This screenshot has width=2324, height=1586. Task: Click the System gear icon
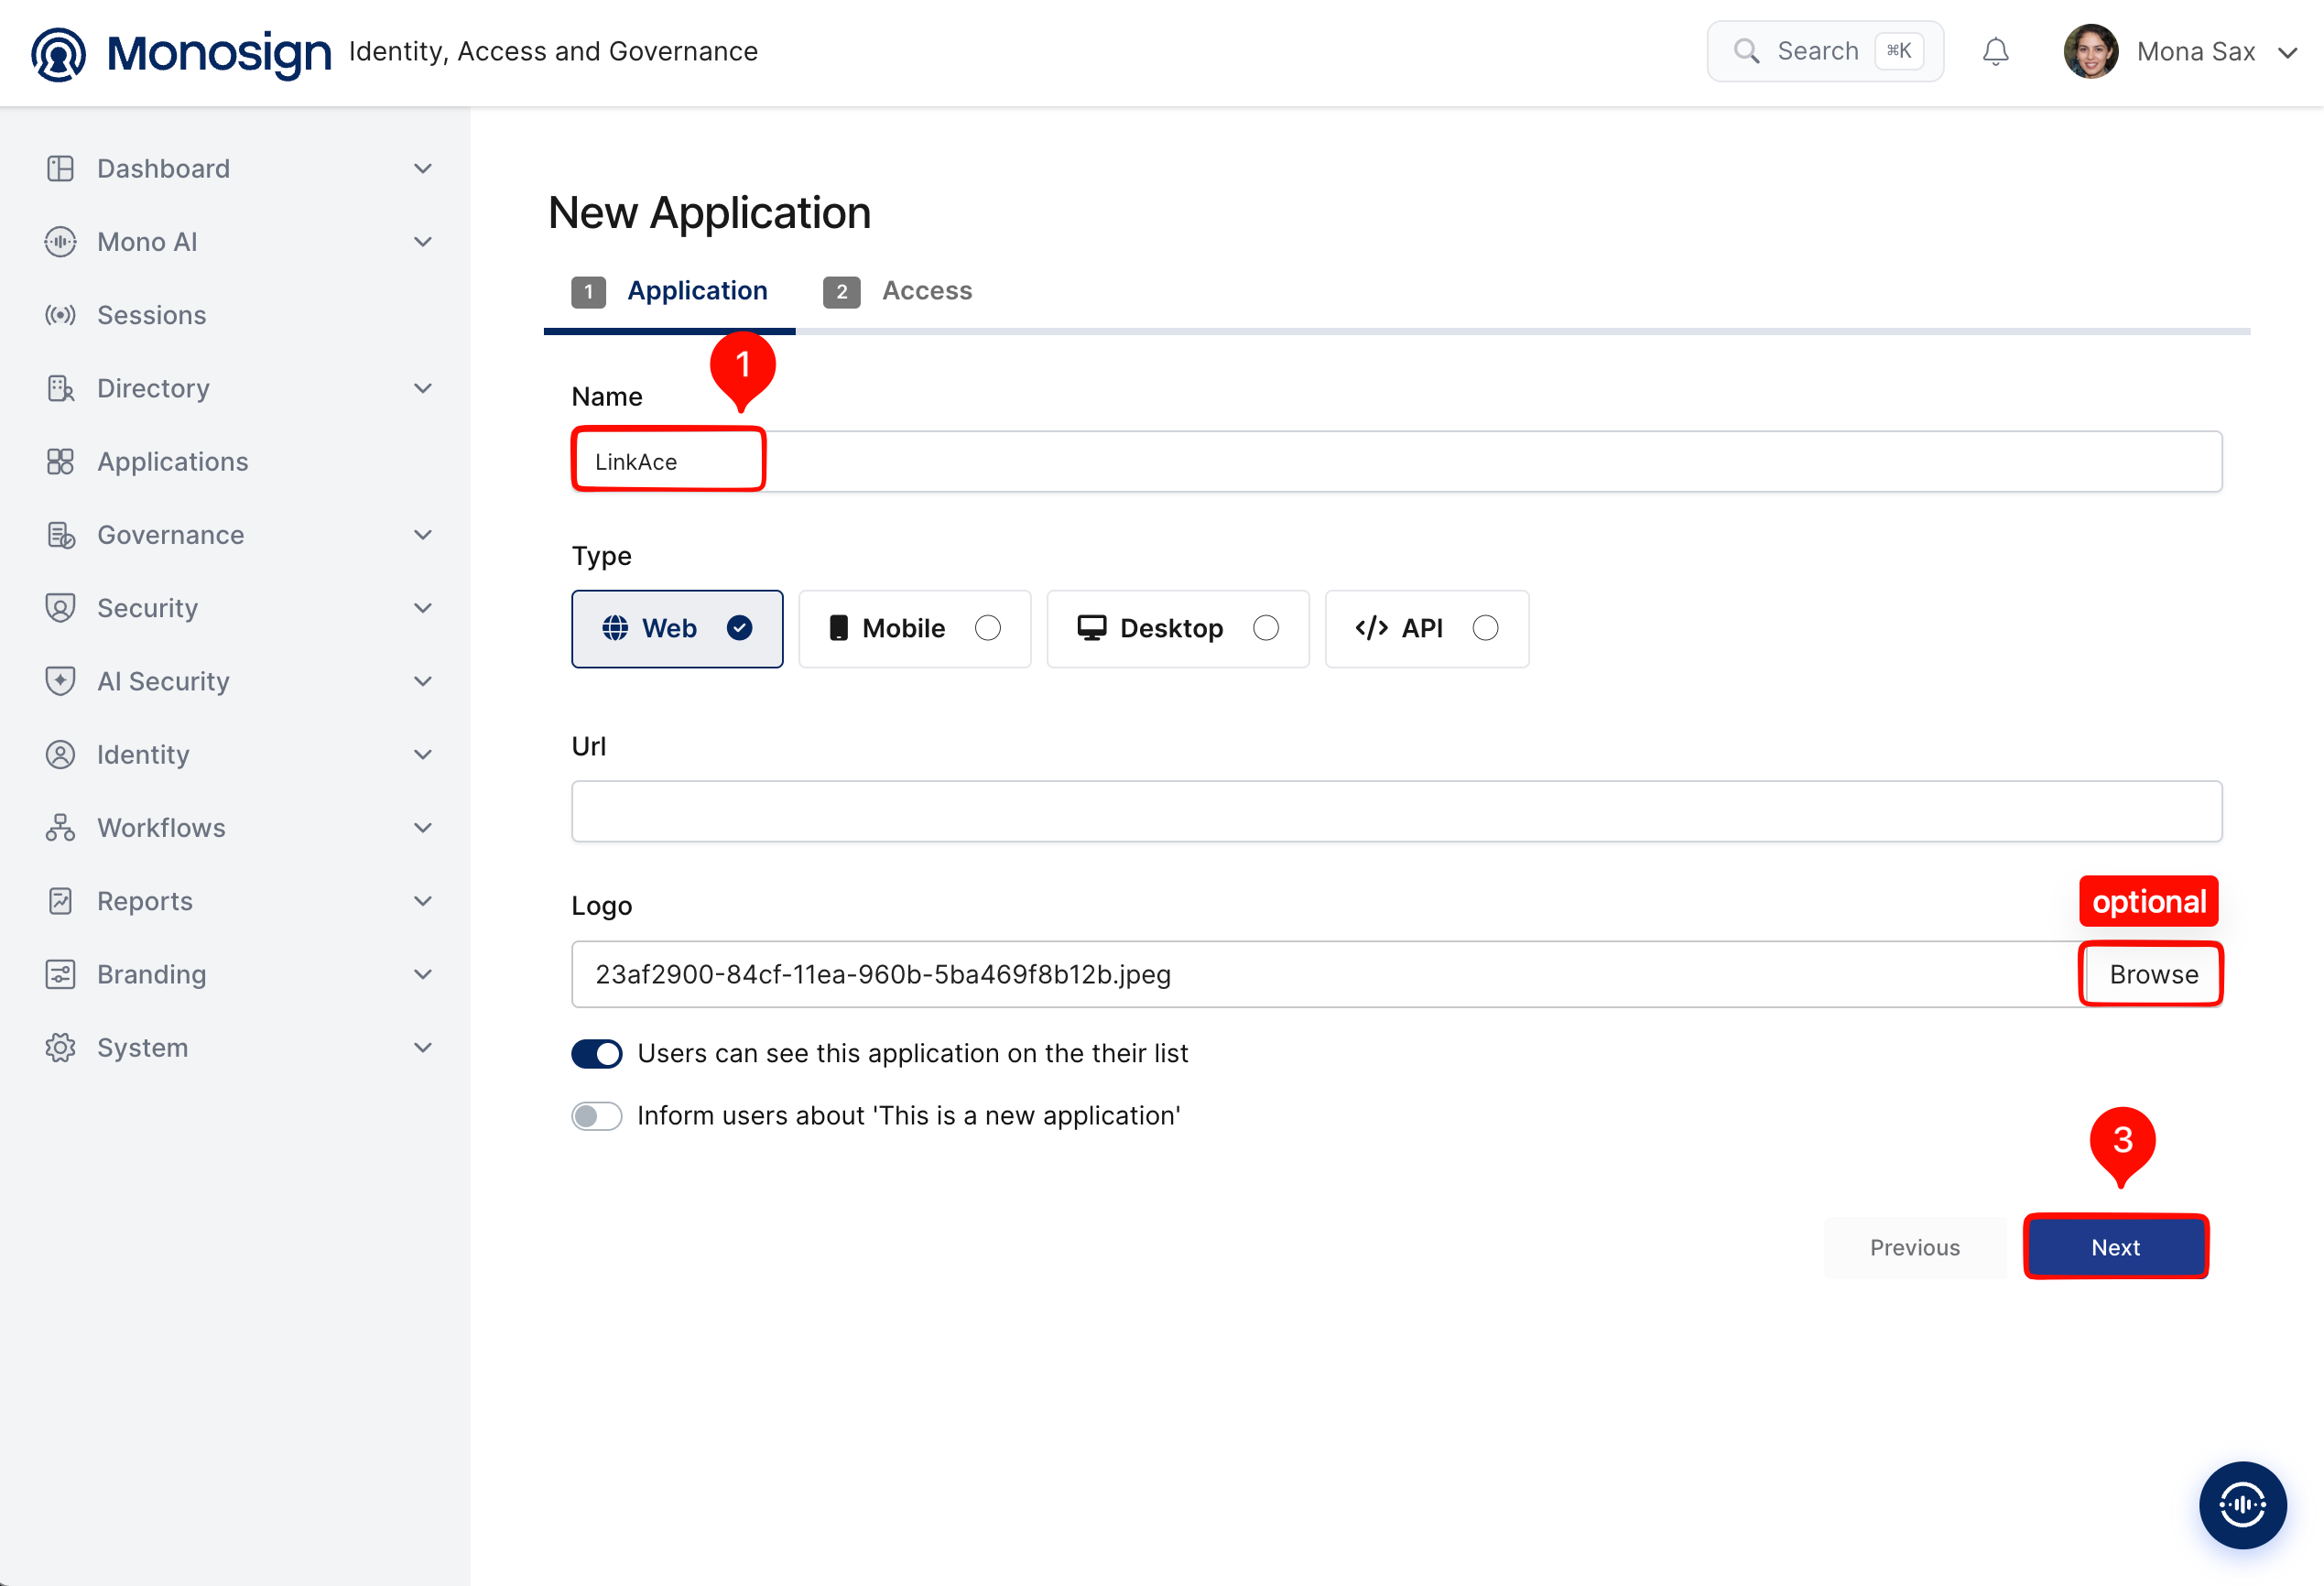60,1048
